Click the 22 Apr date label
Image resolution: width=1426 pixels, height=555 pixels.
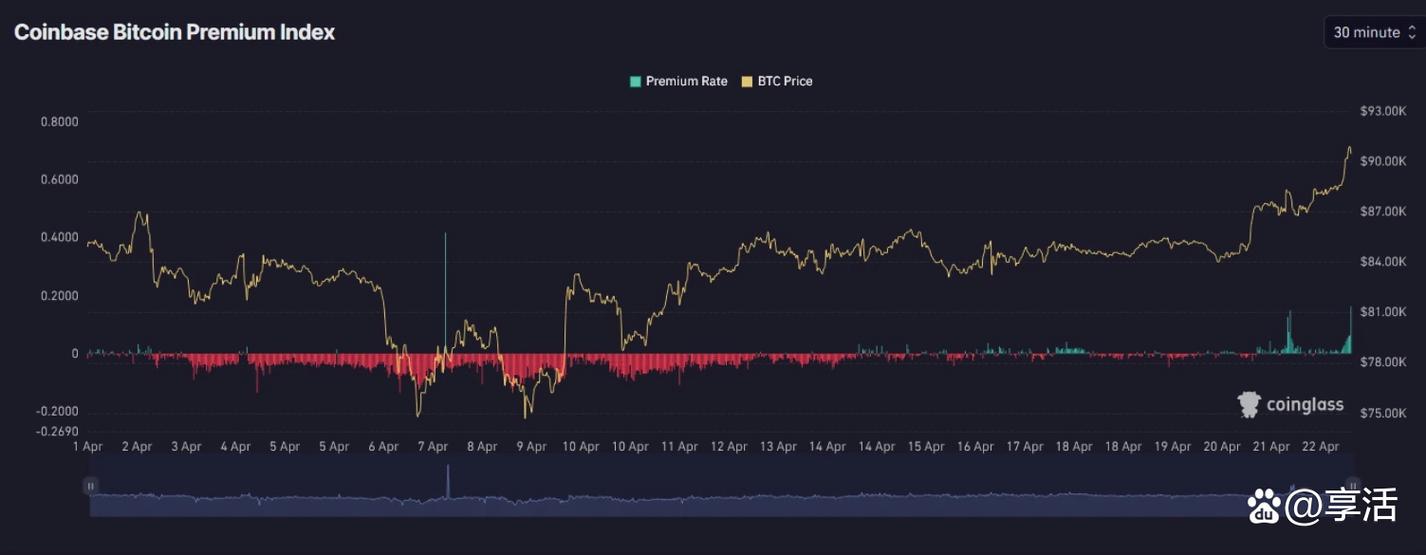[1321, 447]
